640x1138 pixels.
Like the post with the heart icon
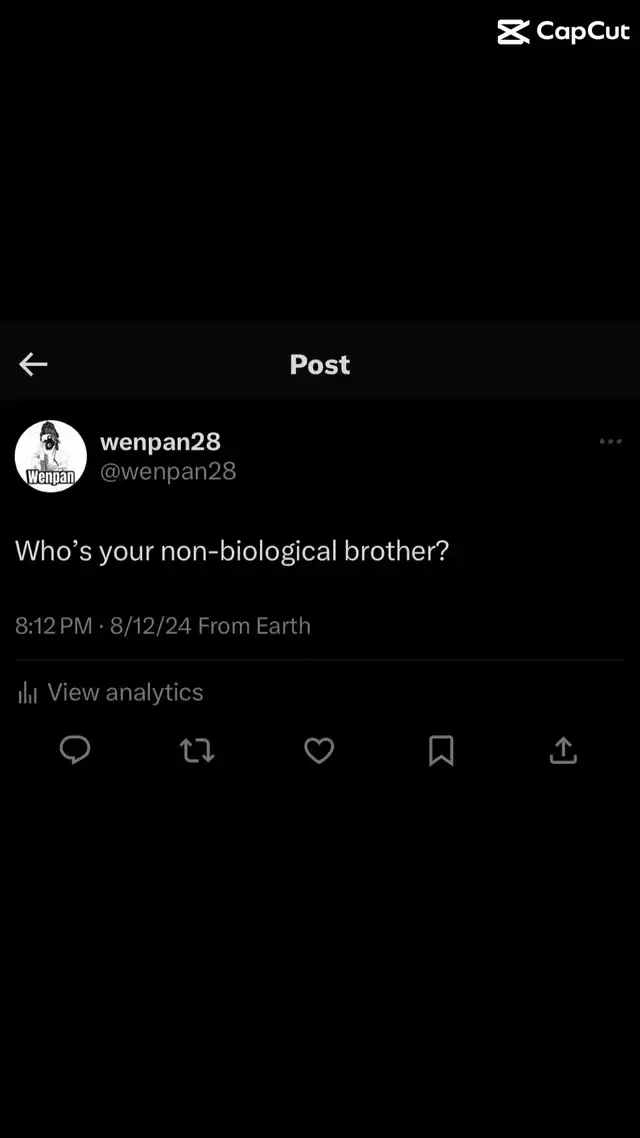tap(319, 750)
